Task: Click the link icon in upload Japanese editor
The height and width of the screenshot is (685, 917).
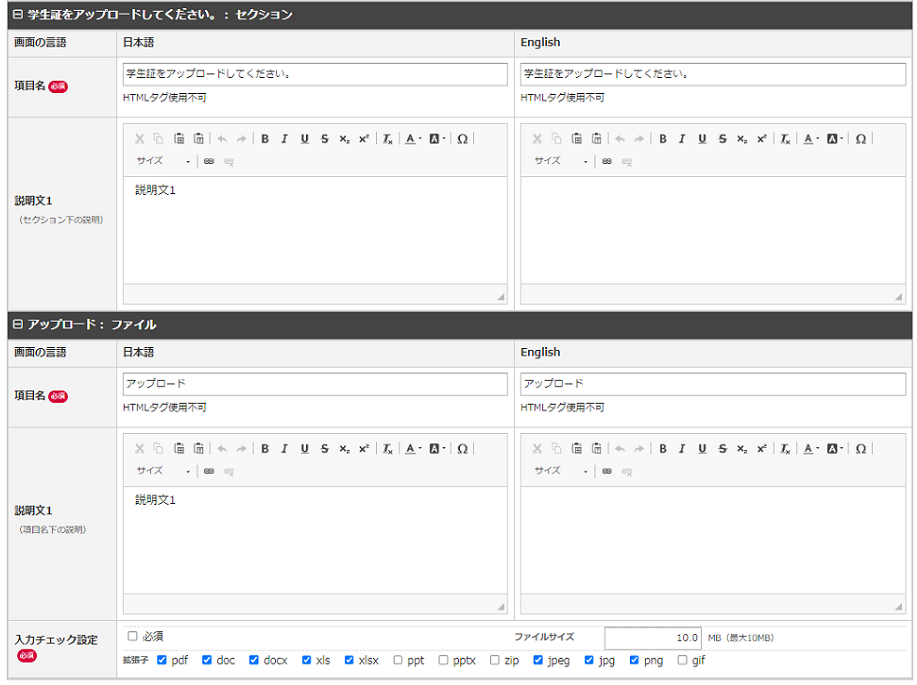Action: pyautogui.click(x=209, y=471)
